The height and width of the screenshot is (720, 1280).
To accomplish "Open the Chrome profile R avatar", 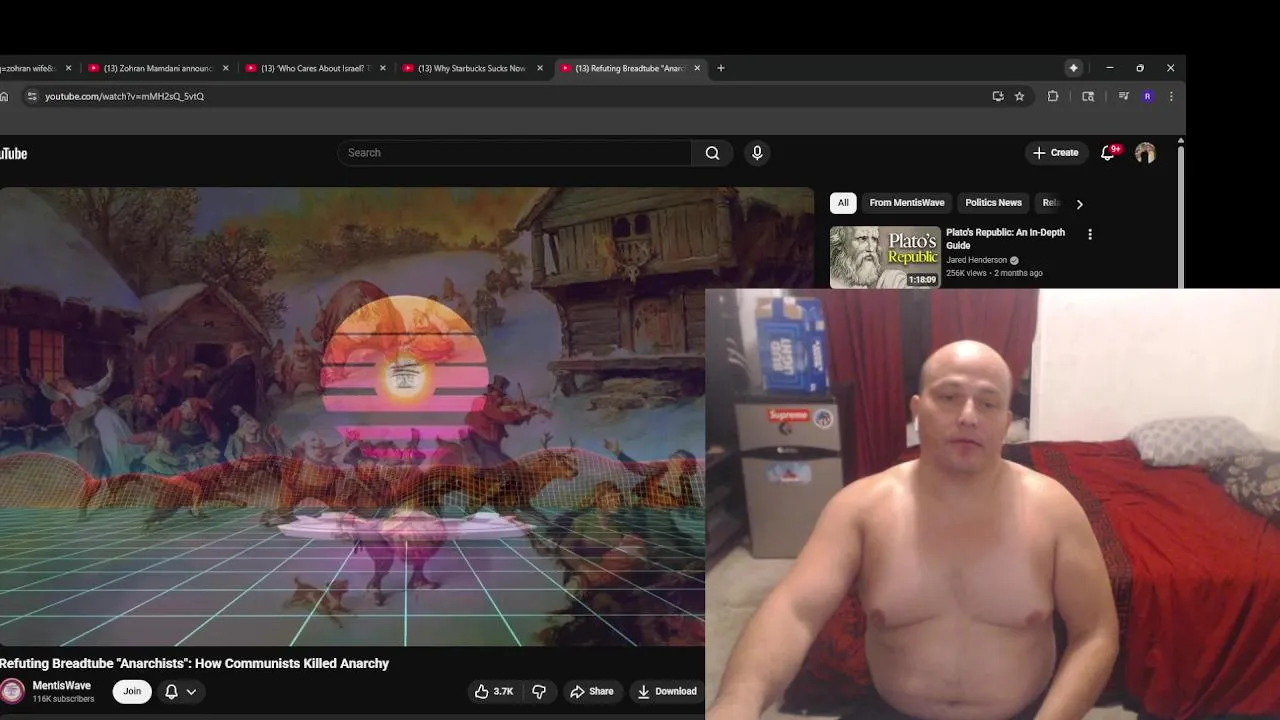I will pyautogui.click(x=1147, y=96).
